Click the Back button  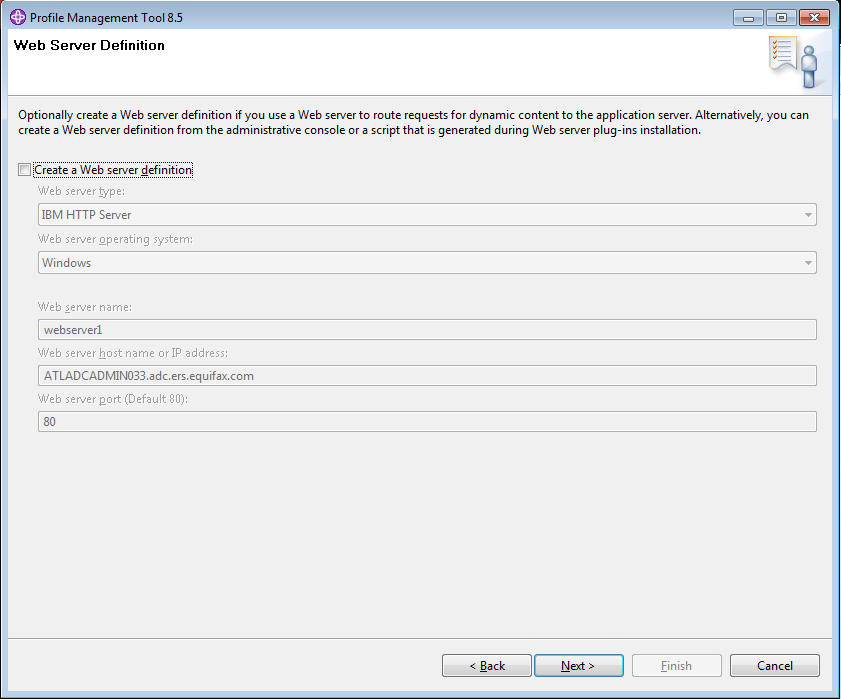tap(486, 665)
